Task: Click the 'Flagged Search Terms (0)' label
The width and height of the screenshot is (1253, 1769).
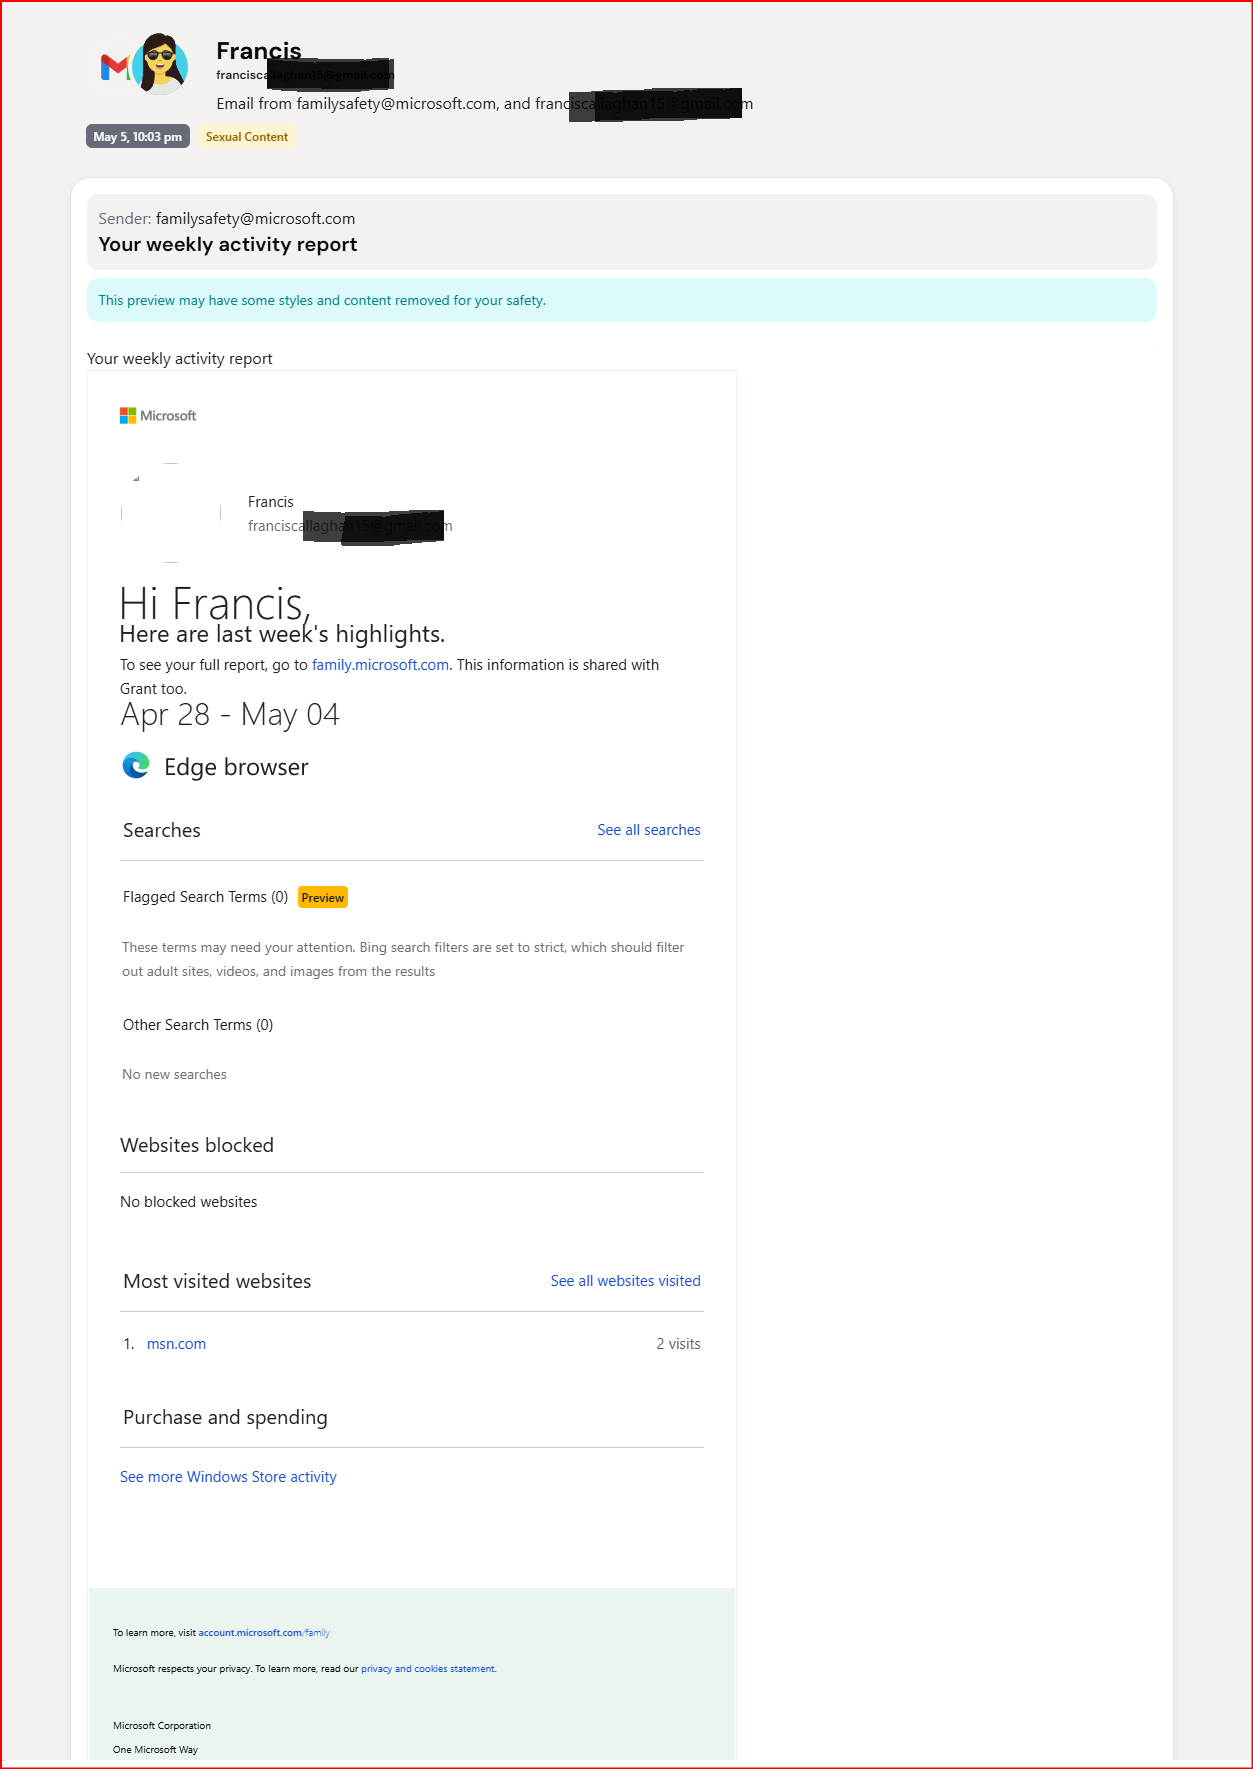Action: click(x=205, y=897)
